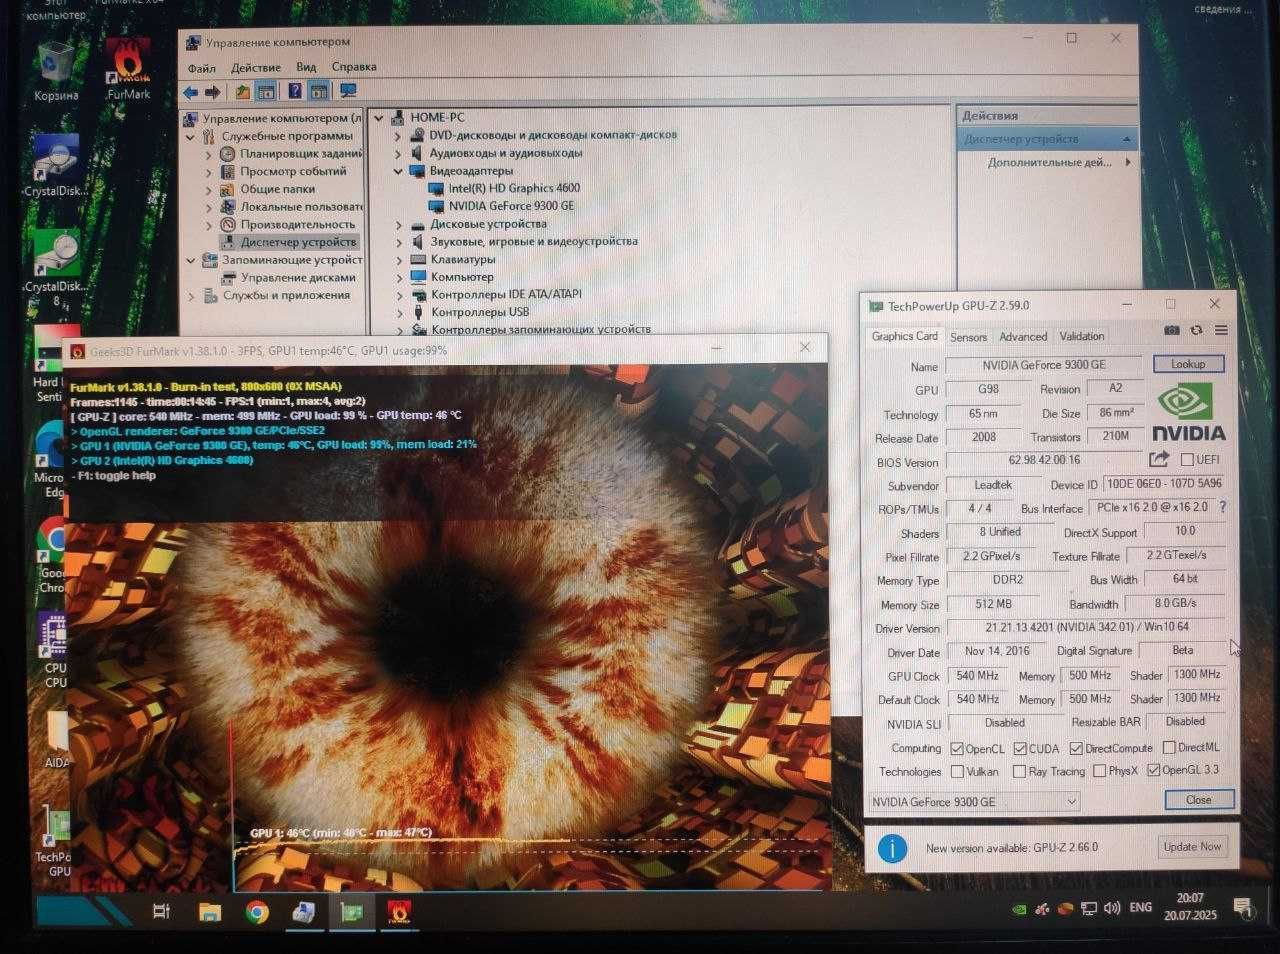Open the Файл menu
Viewport: 1280px width, 954px height.
pos(201,68)
